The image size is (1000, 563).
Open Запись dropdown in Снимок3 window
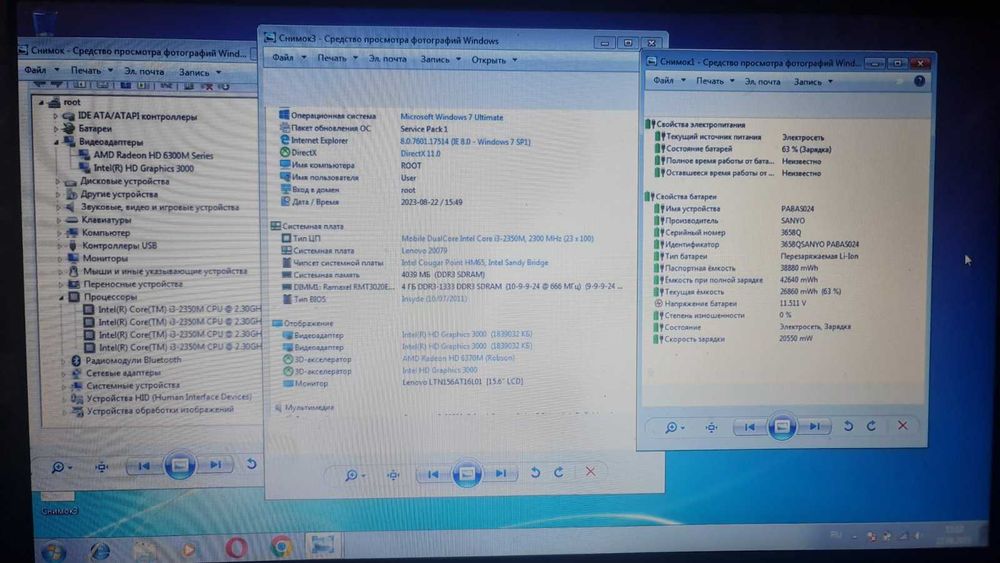point(440,59)
